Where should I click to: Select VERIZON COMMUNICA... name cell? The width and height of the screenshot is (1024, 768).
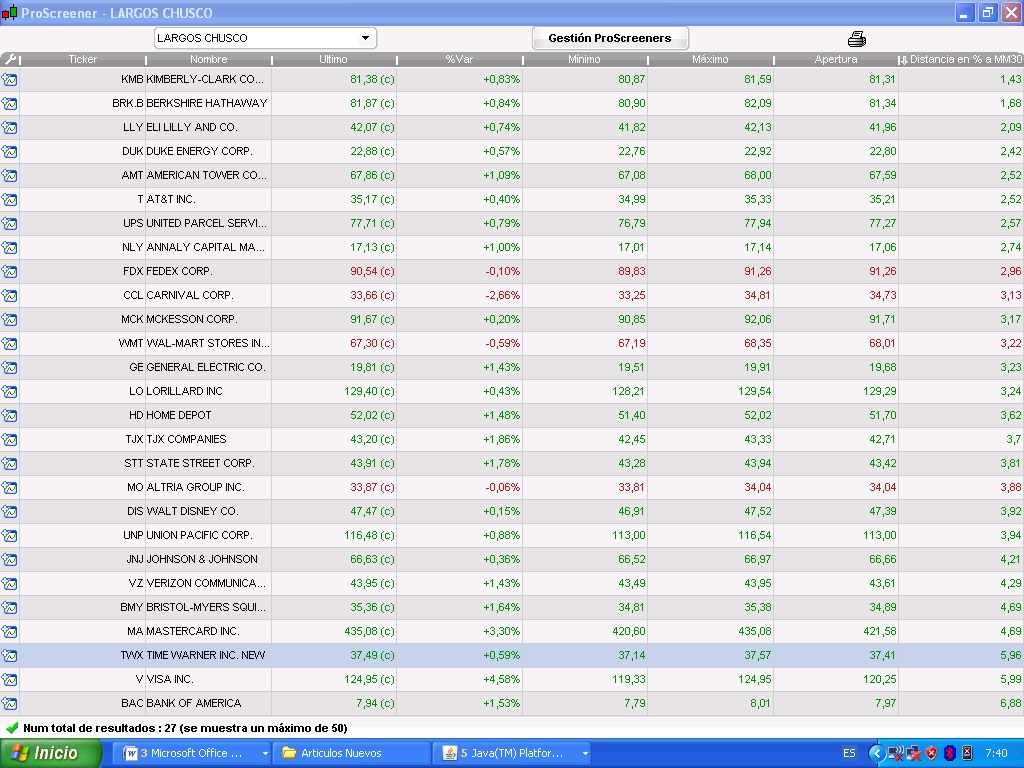pos(208,583)
